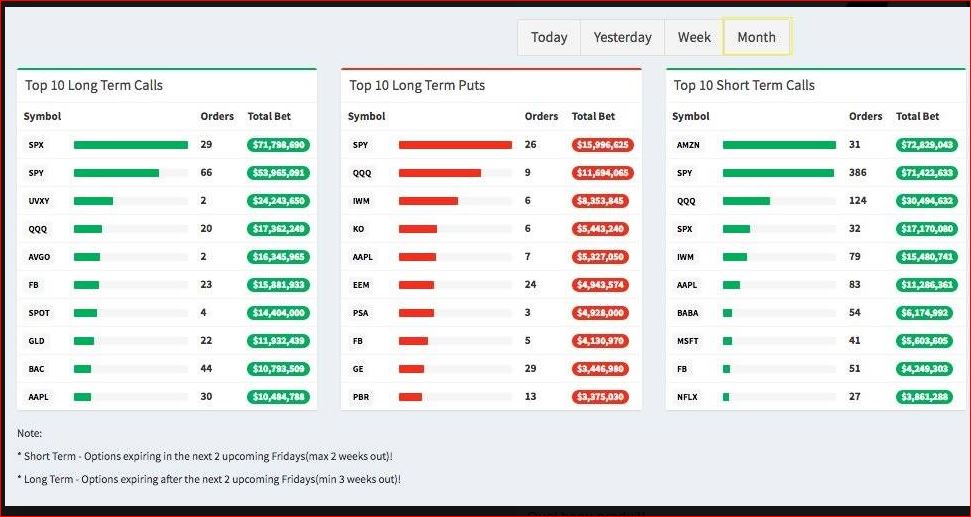
Task: Click the $72,829,043 AMZN total bet badge
Action: point(927,145)
